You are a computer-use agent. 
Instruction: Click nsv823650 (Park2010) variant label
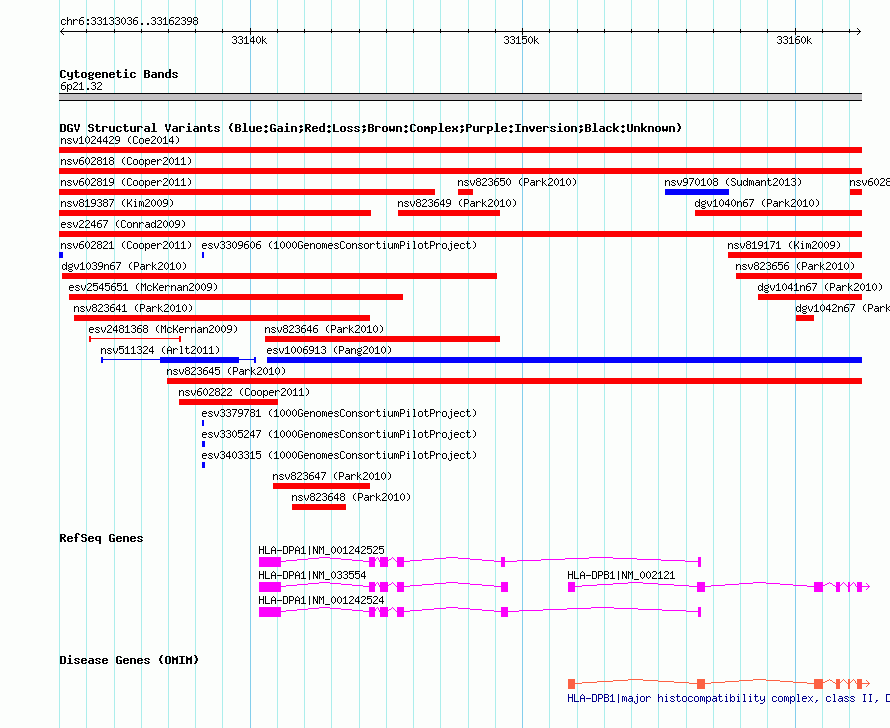click(x=517, y=182)
